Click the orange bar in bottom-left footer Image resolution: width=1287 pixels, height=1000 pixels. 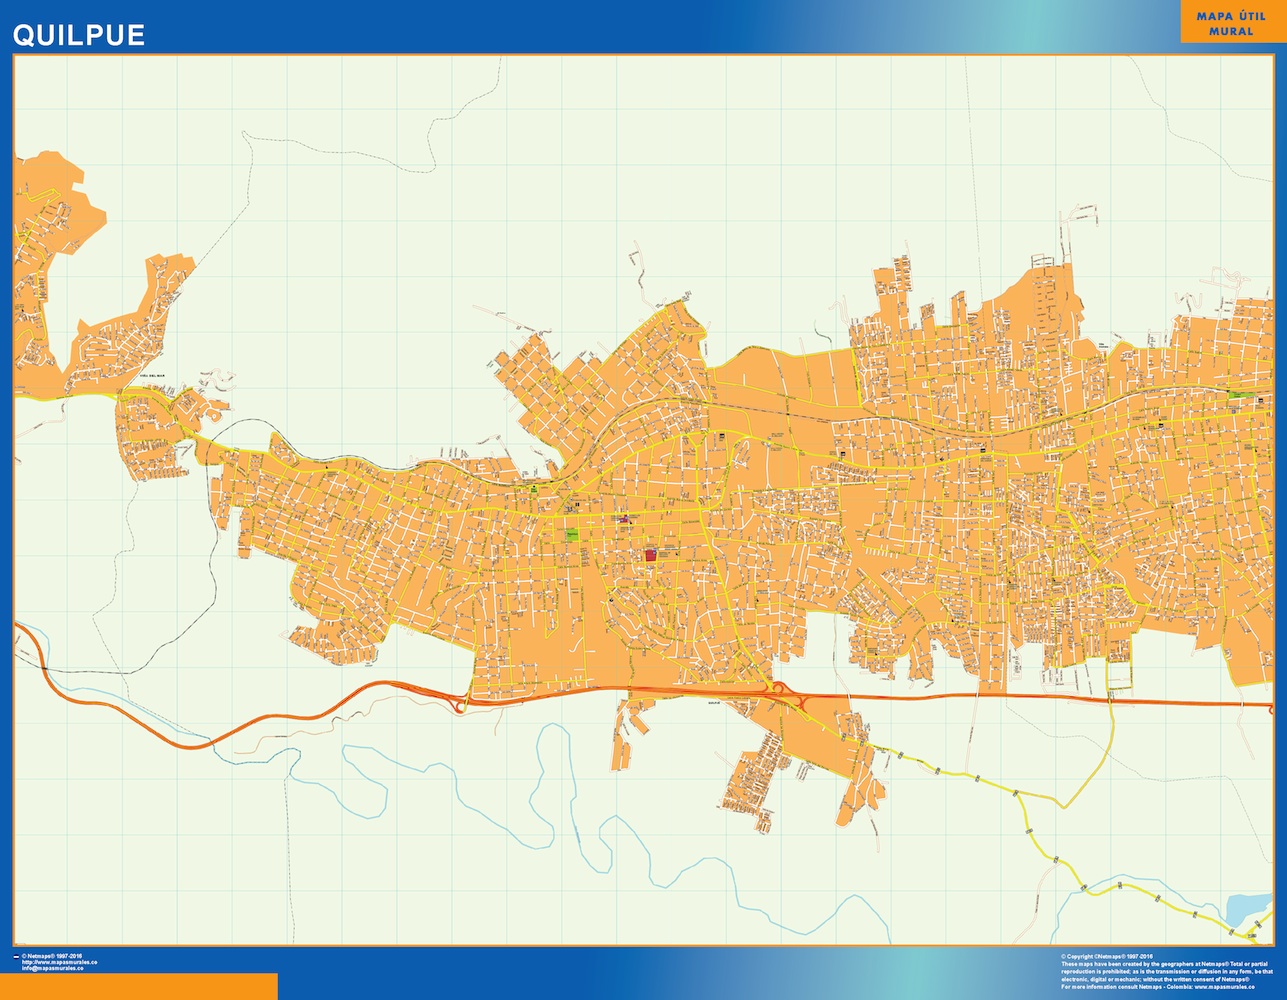[138, 986]
